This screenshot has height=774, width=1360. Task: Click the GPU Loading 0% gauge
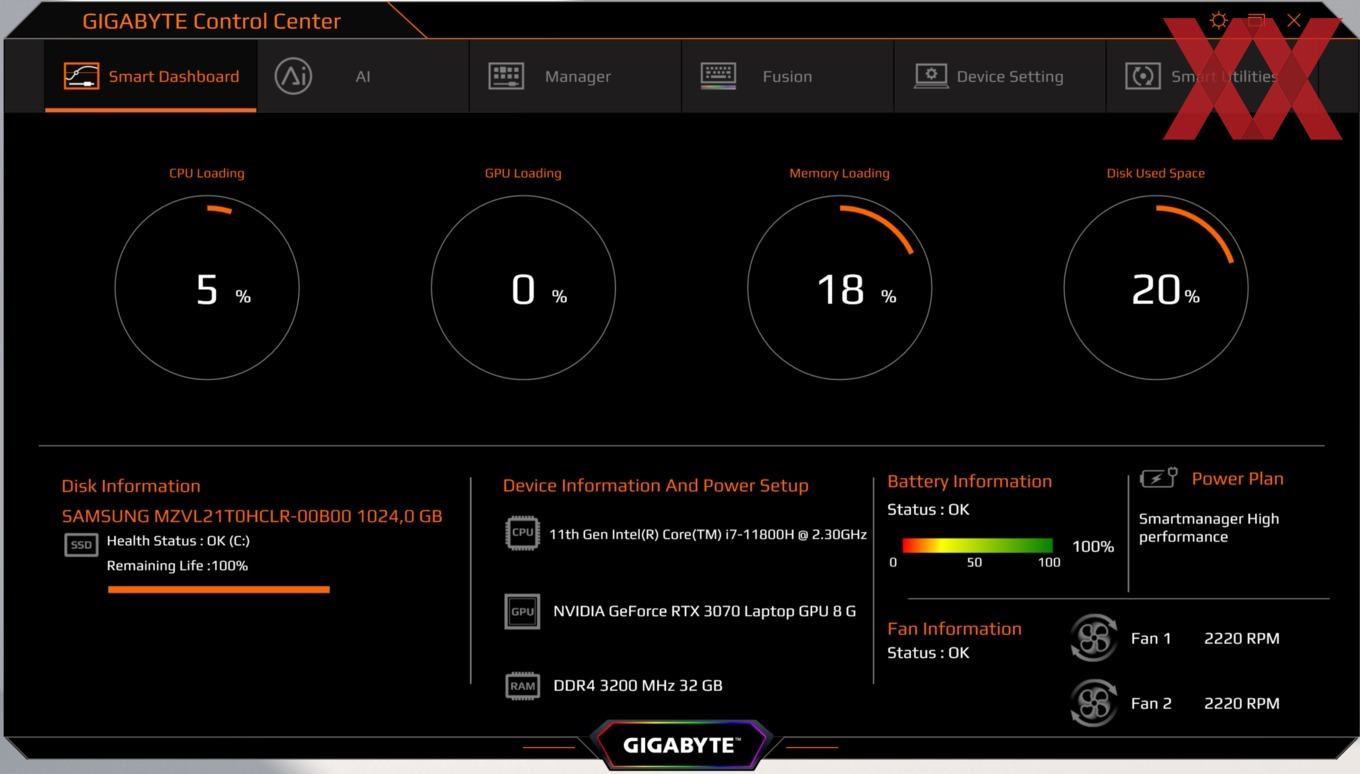(523, 288)
